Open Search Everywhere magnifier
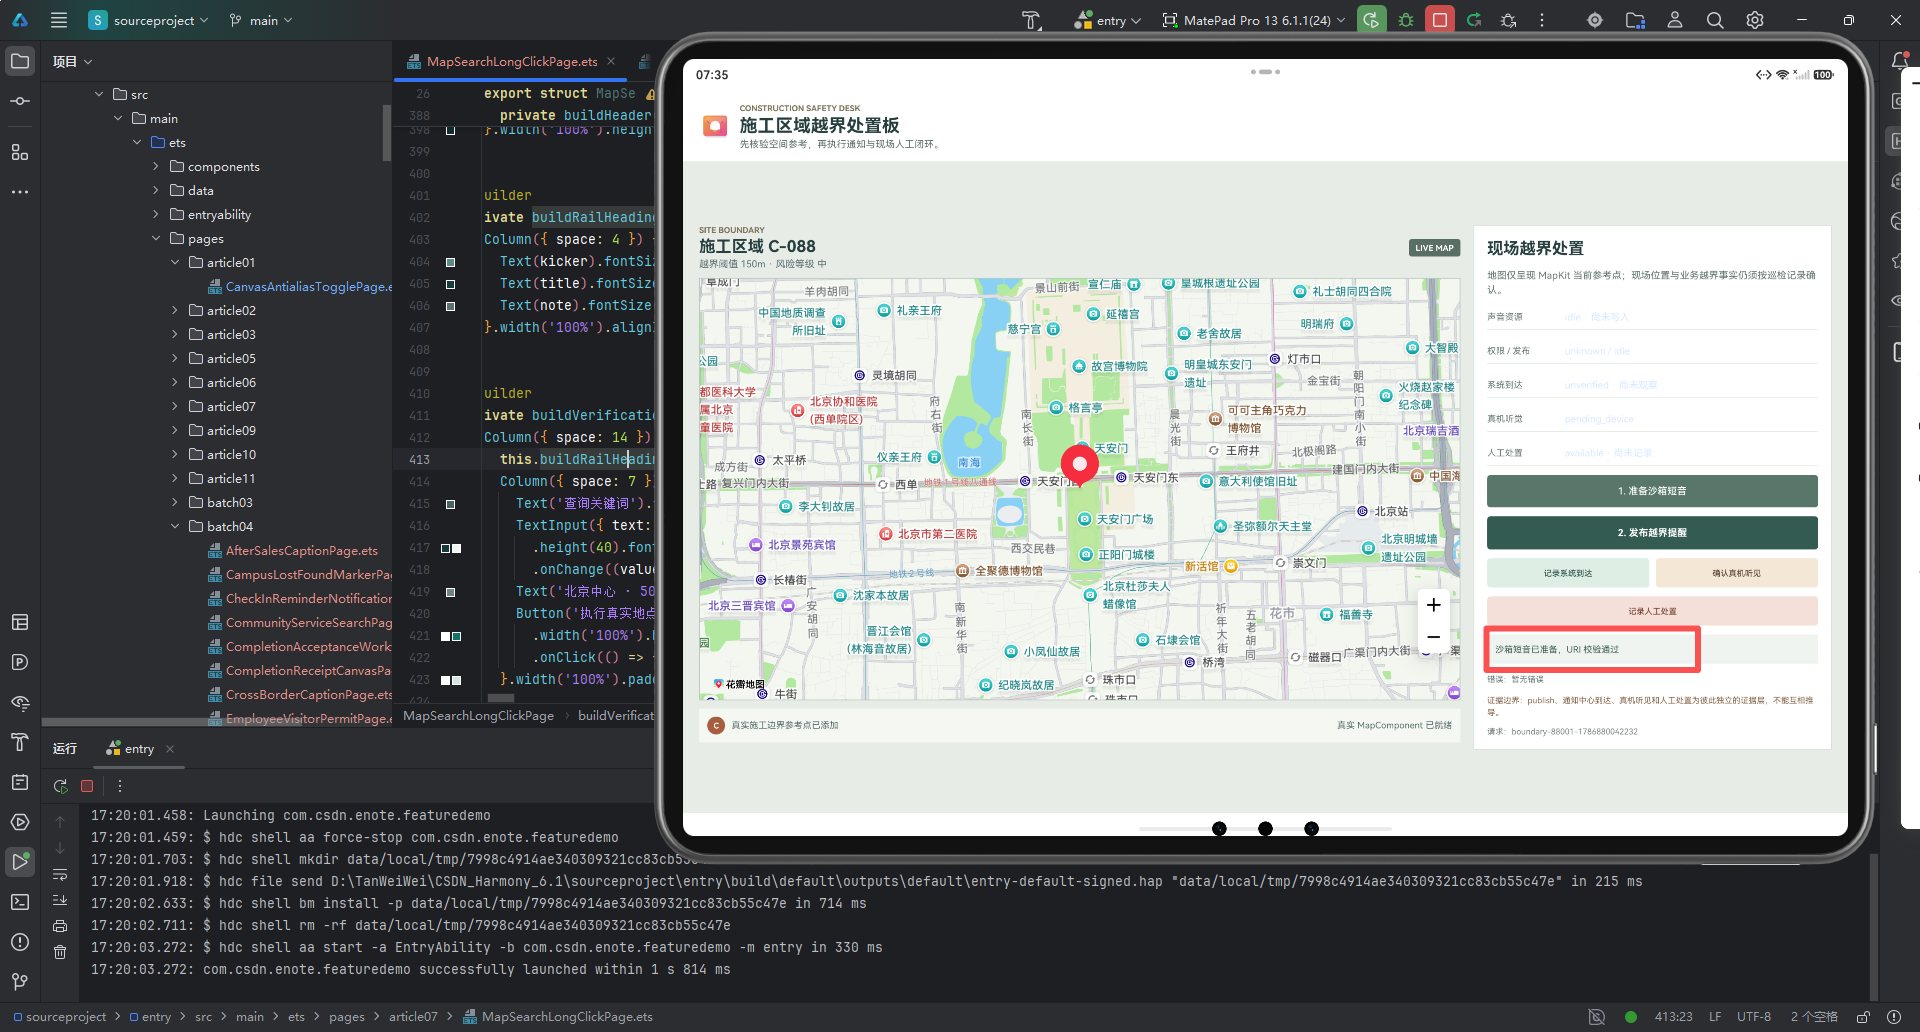Screen dimensions: 1920x1032 pyautogui.click(x=1715, y=20)
